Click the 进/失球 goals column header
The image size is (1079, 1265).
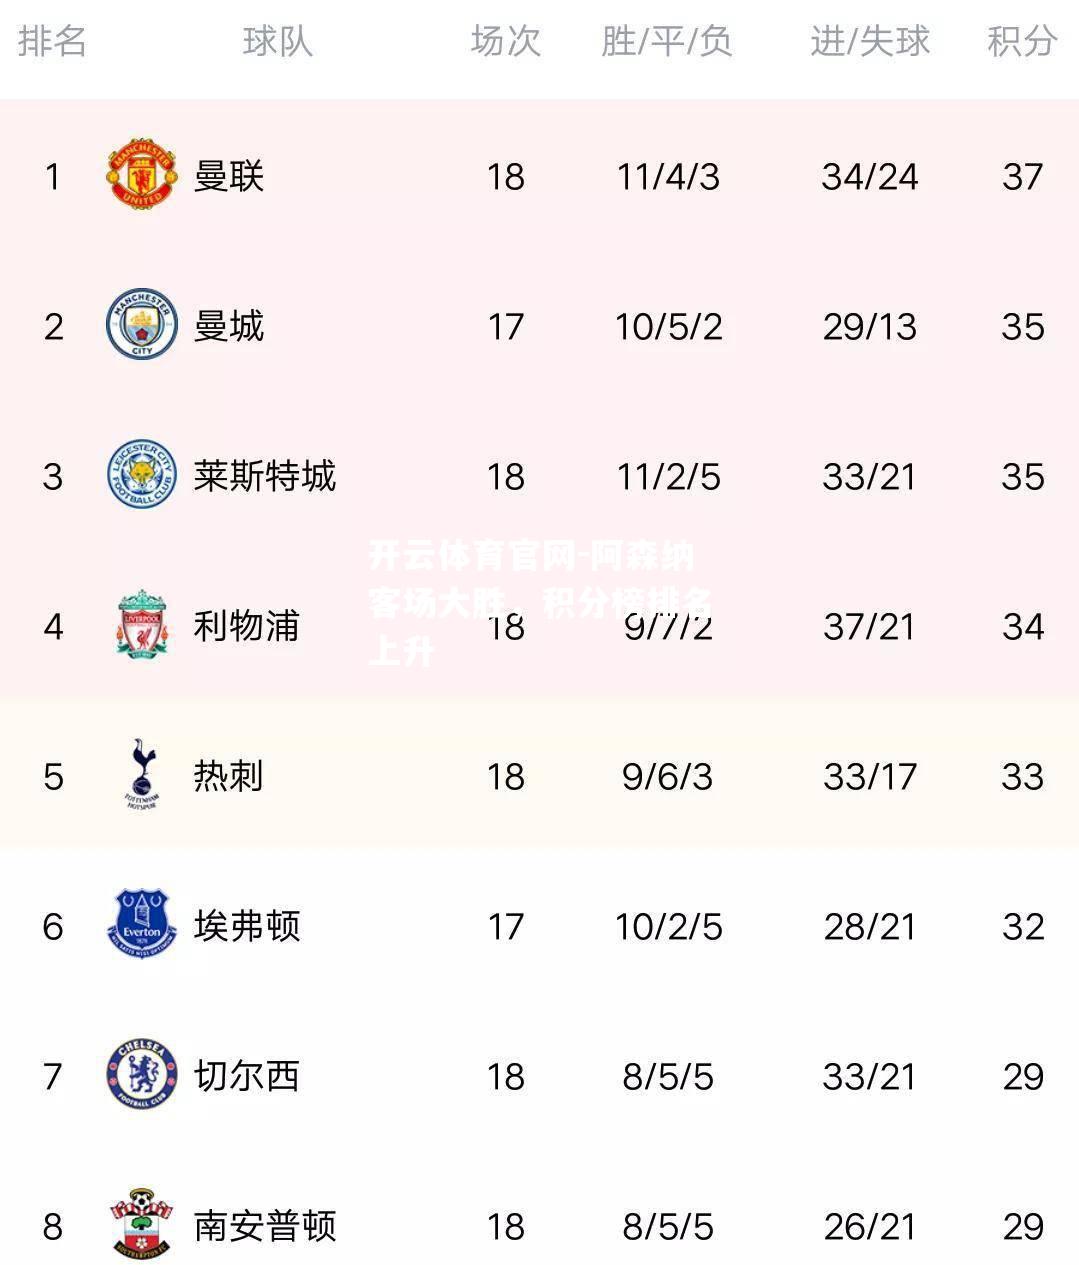[x=870, y=41]
